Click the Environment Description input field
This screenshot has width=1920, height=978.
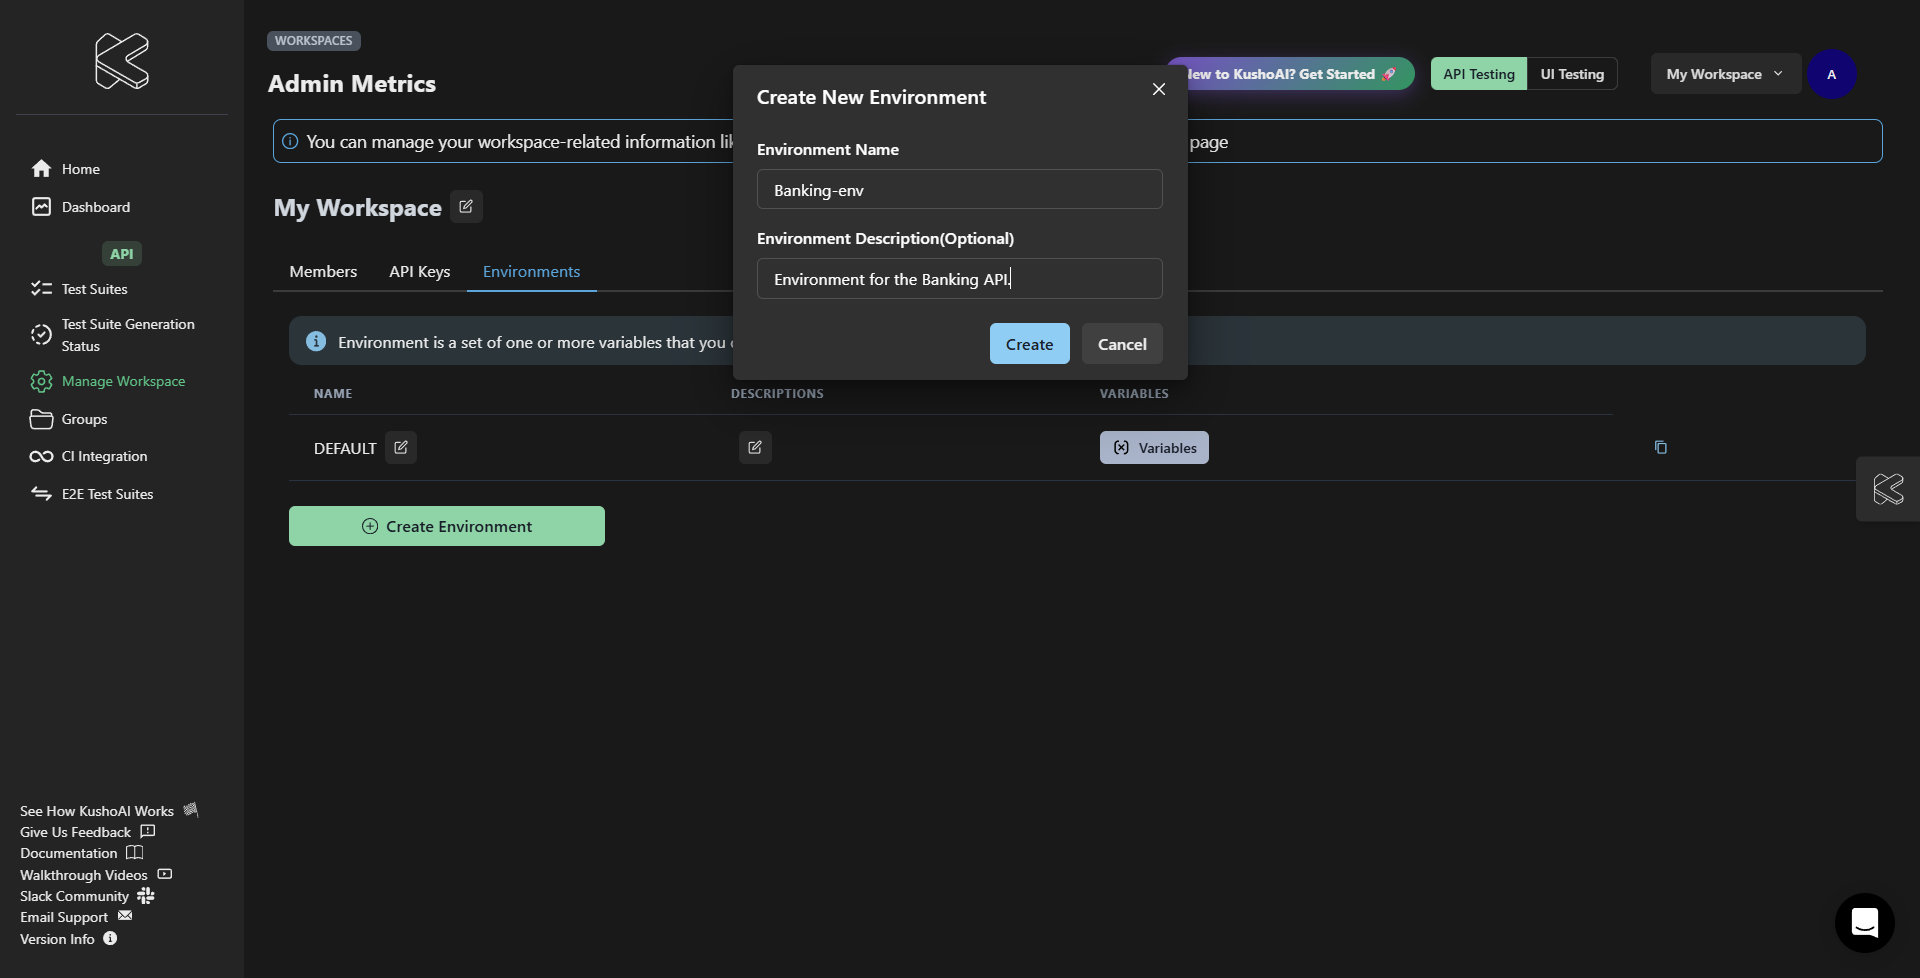pos(959,279)
